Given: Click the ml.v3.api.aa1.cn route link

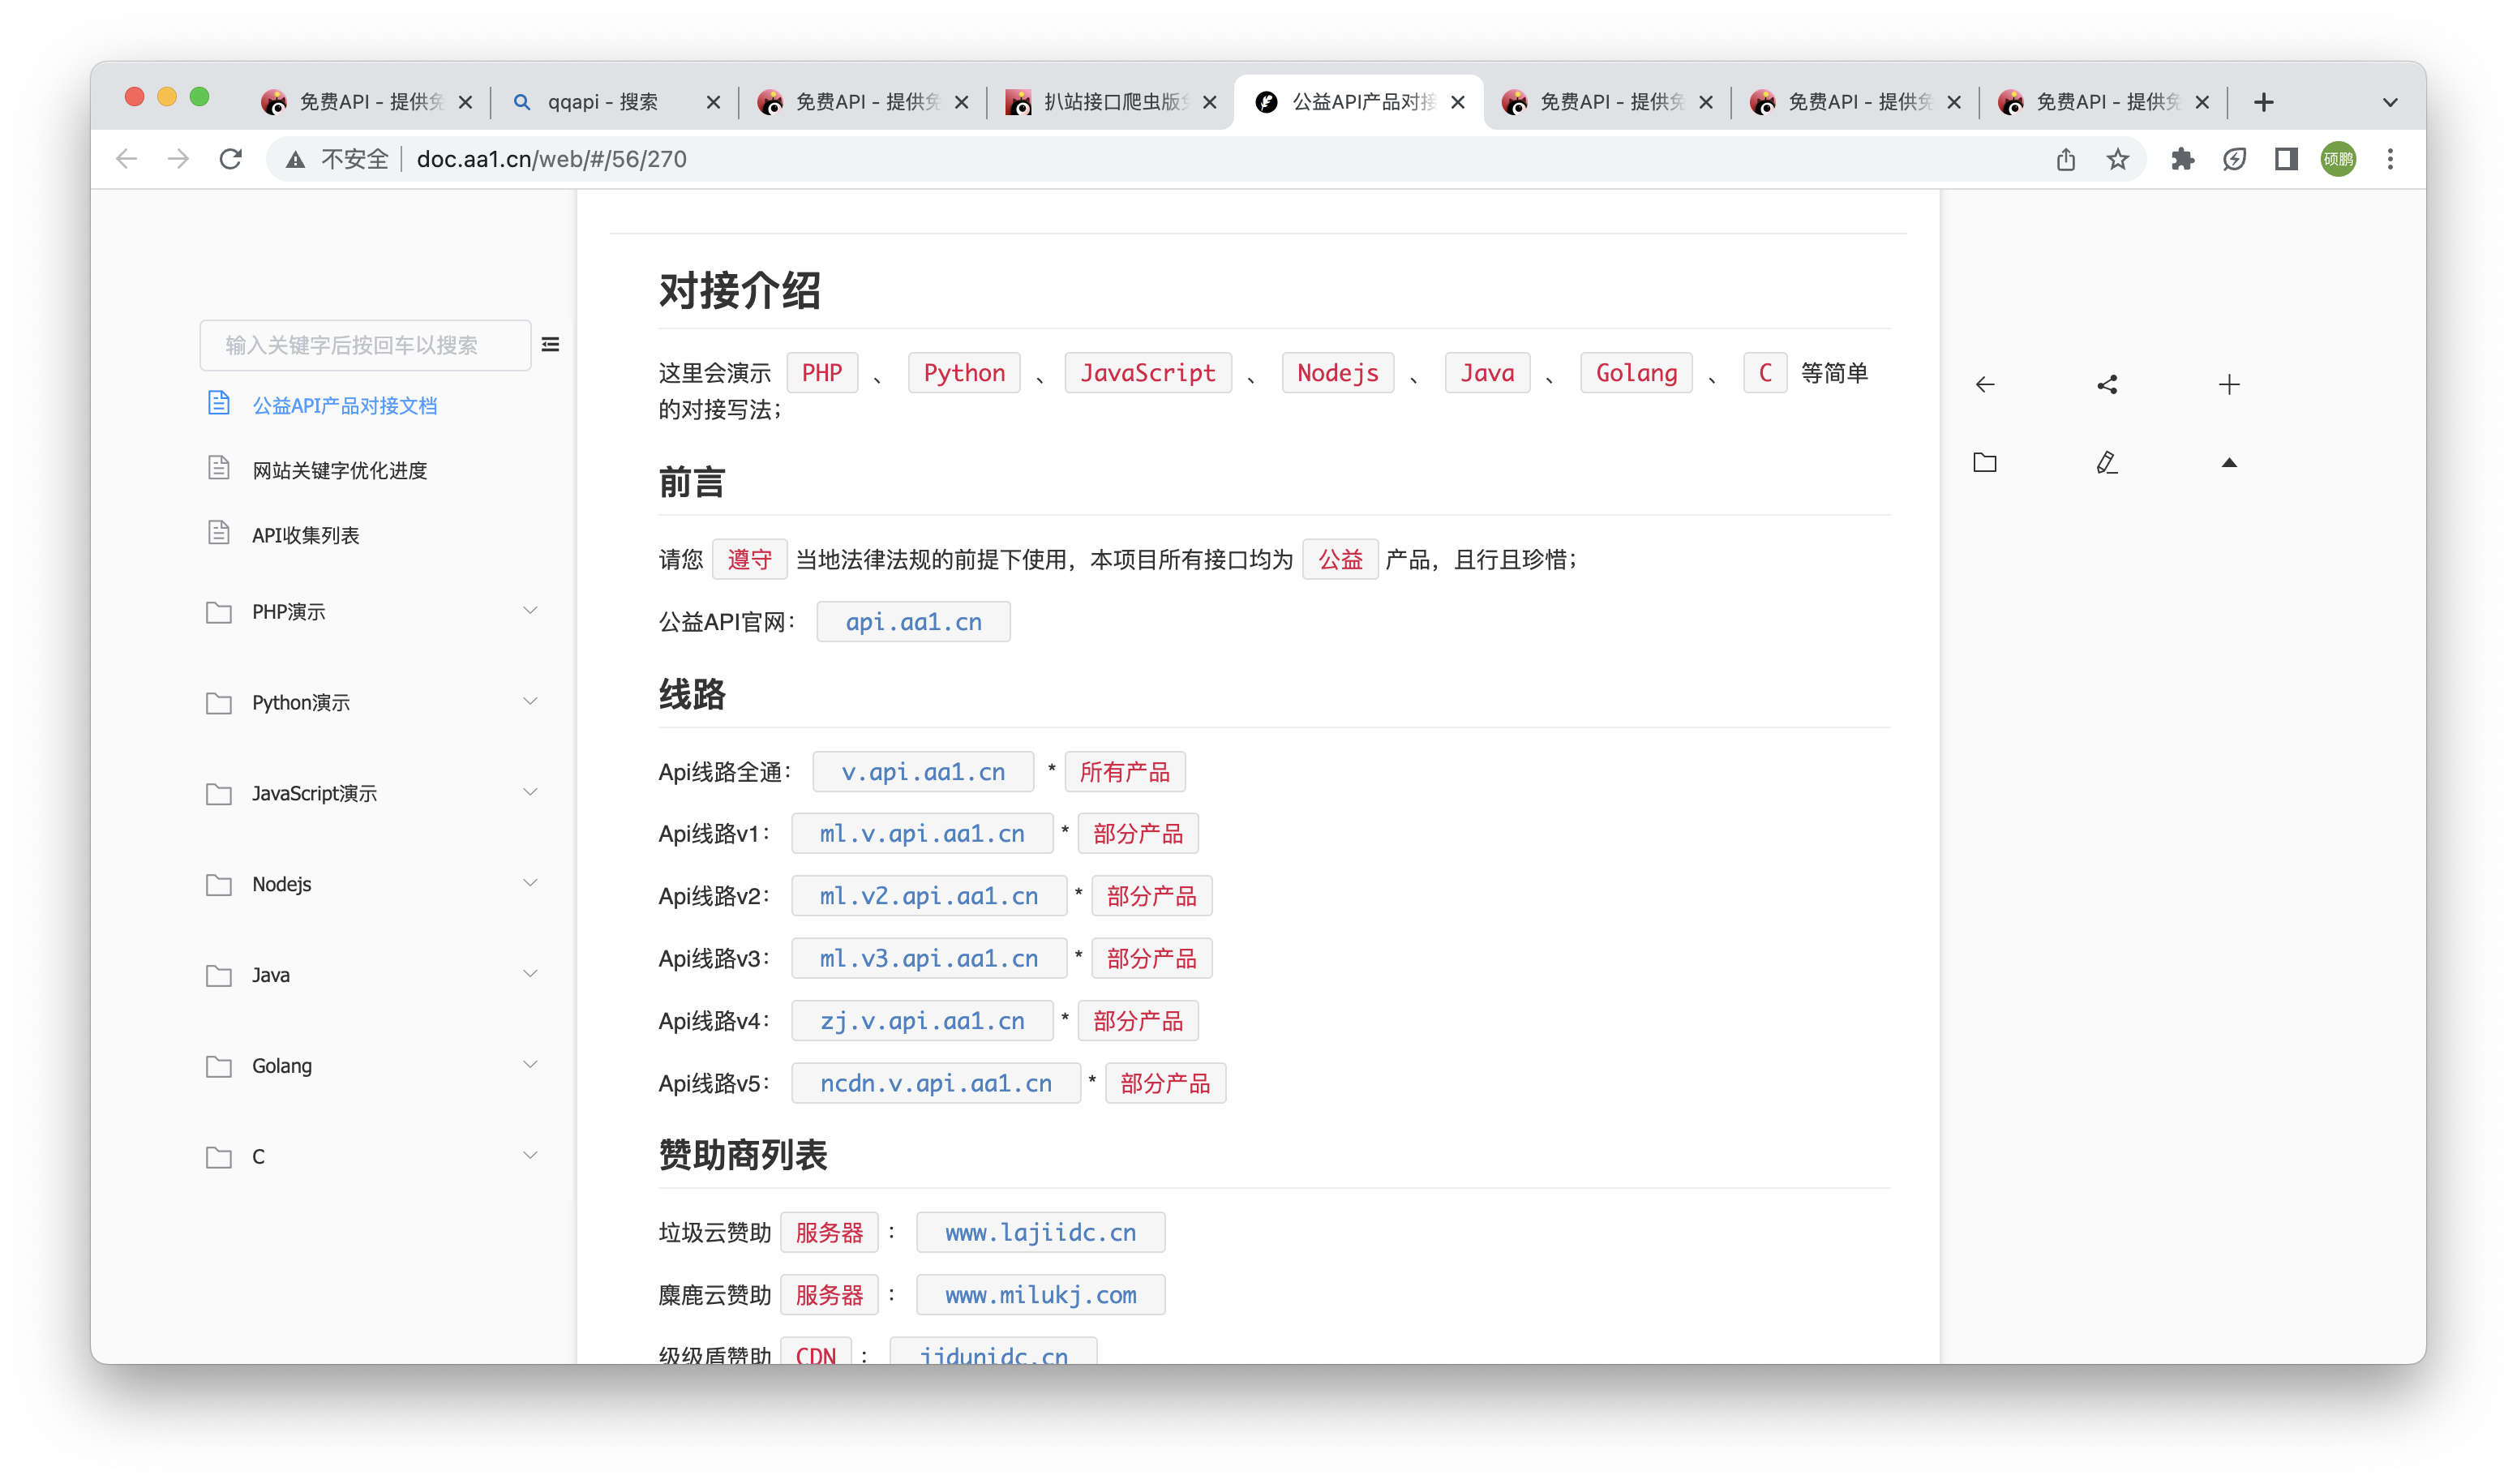Looking at the screenshot, I should [928, 958].
